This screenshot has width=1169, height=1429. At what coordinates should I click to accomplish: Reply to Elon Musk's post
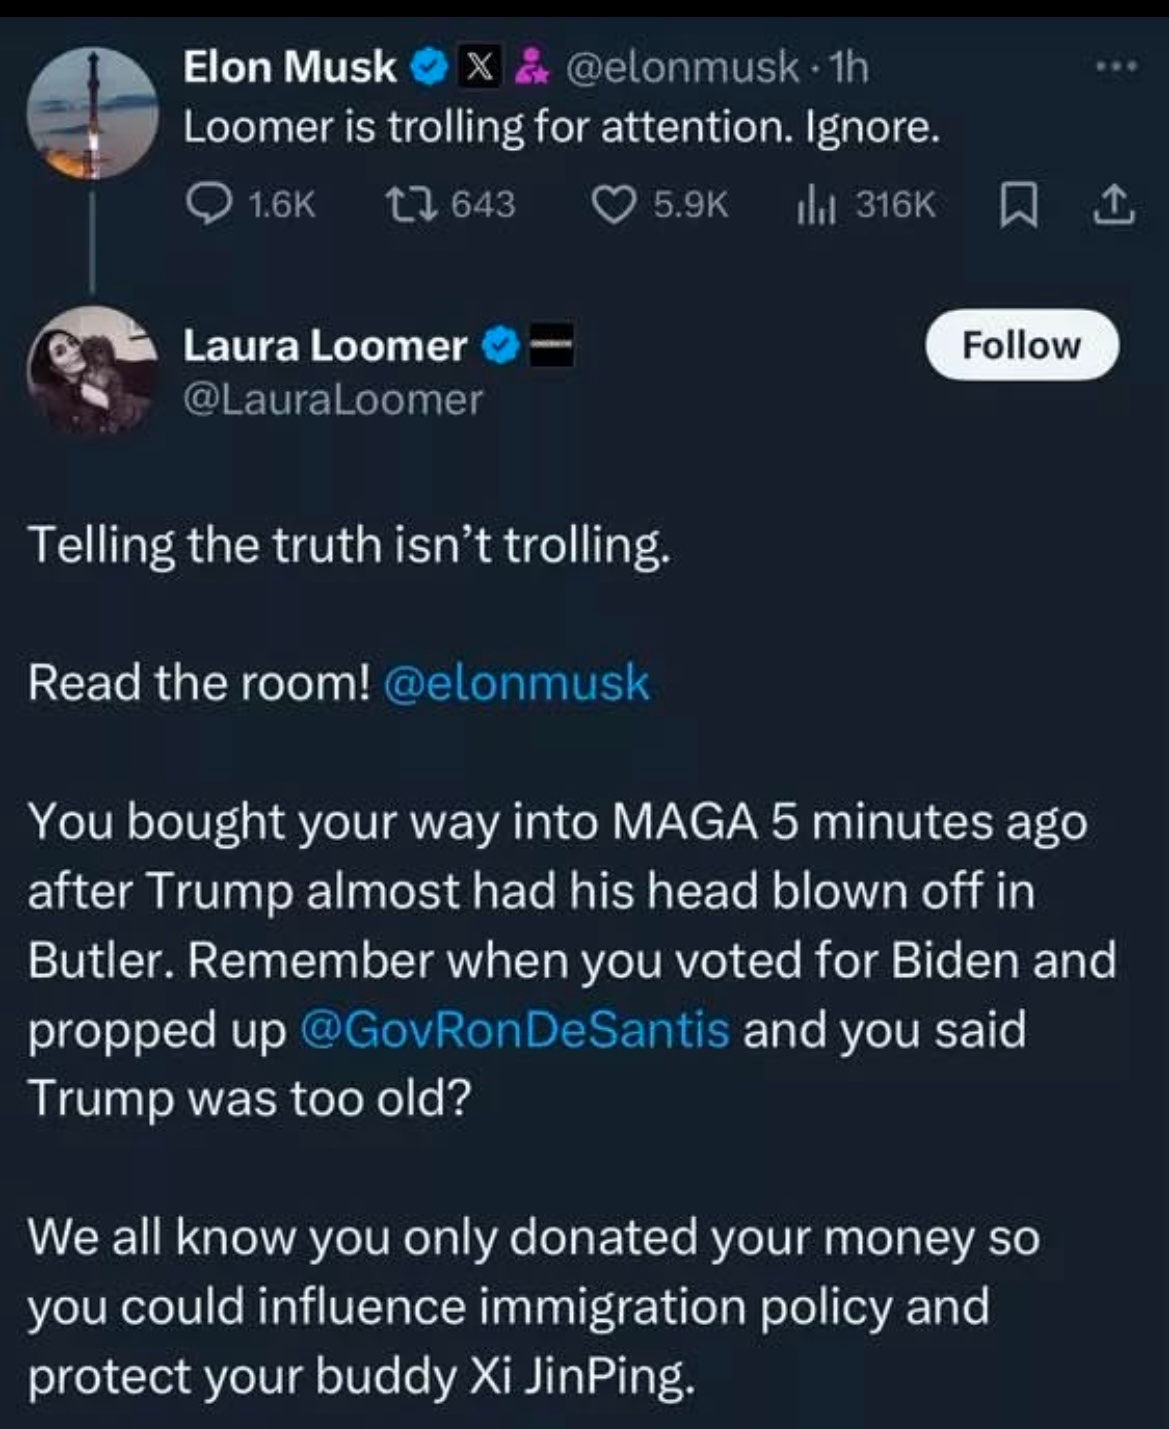207,204
